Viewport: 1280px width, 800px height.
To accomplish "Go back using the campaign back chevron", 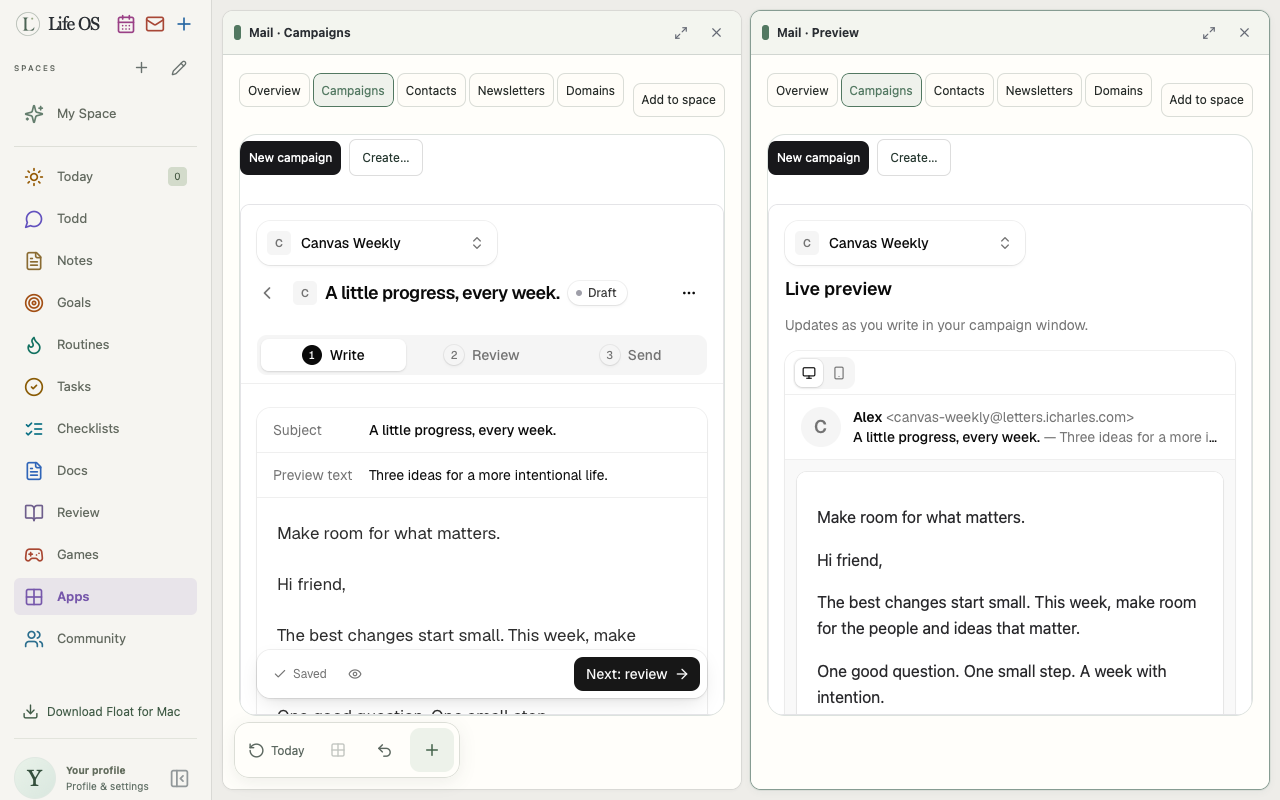I will tap(267, 293).
